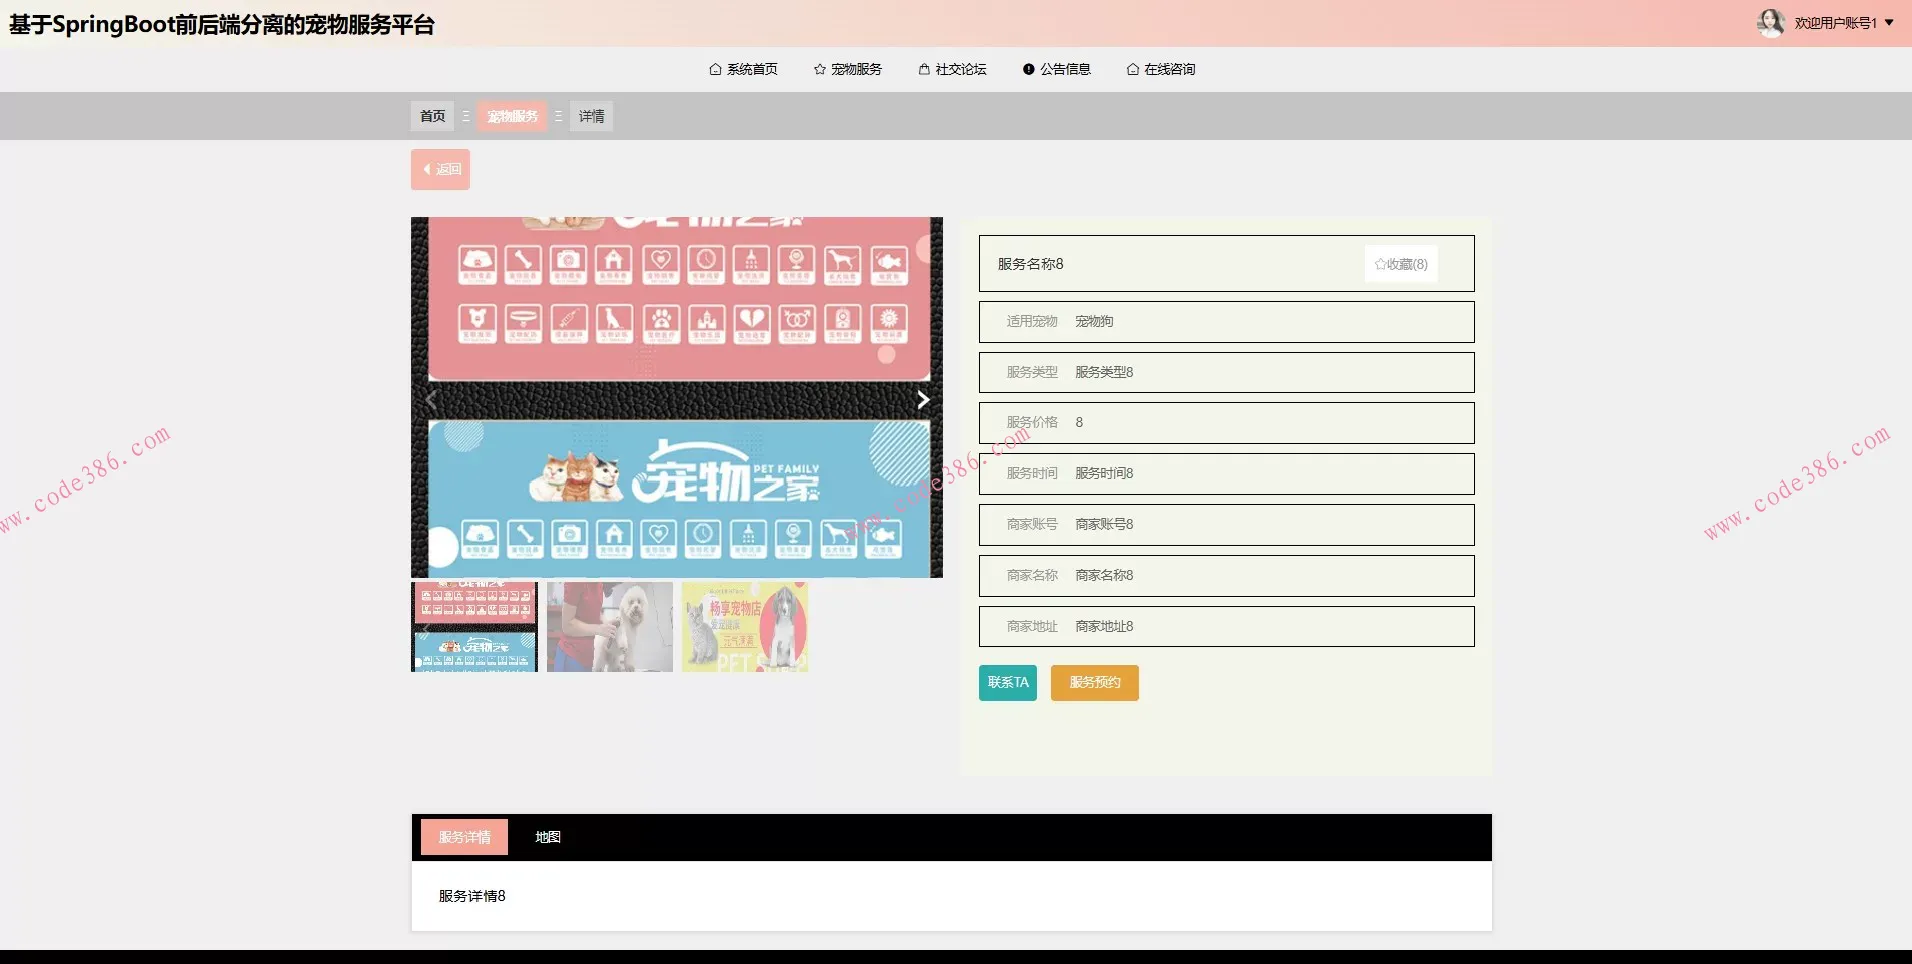Click 宠物服务 in the breadcrumb
The image size is (1912, 964).
513,116
